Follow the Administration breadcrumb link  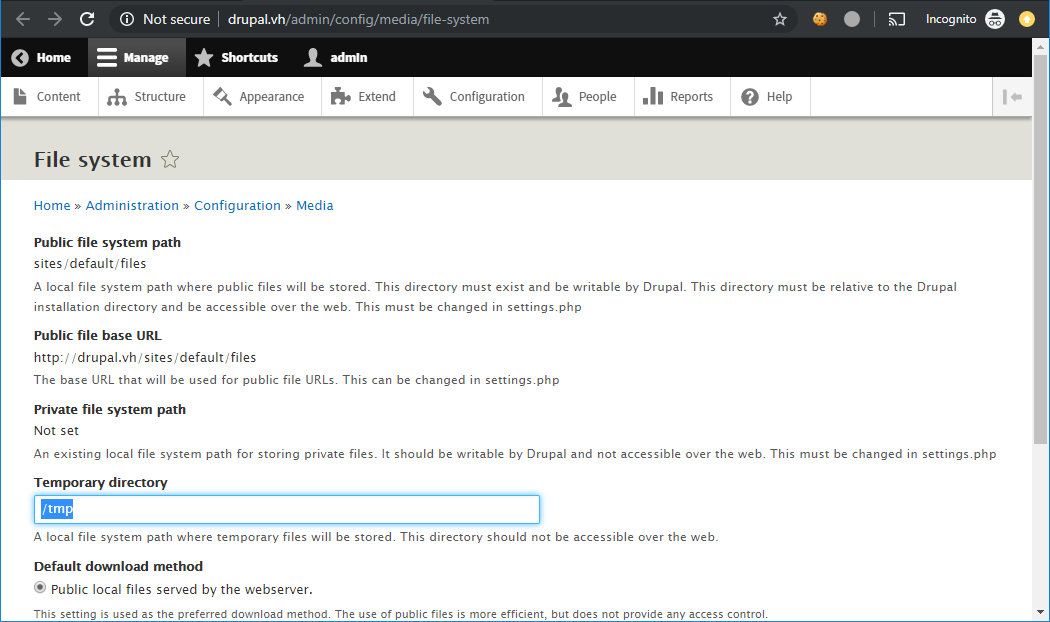click(x=132, y=206)
